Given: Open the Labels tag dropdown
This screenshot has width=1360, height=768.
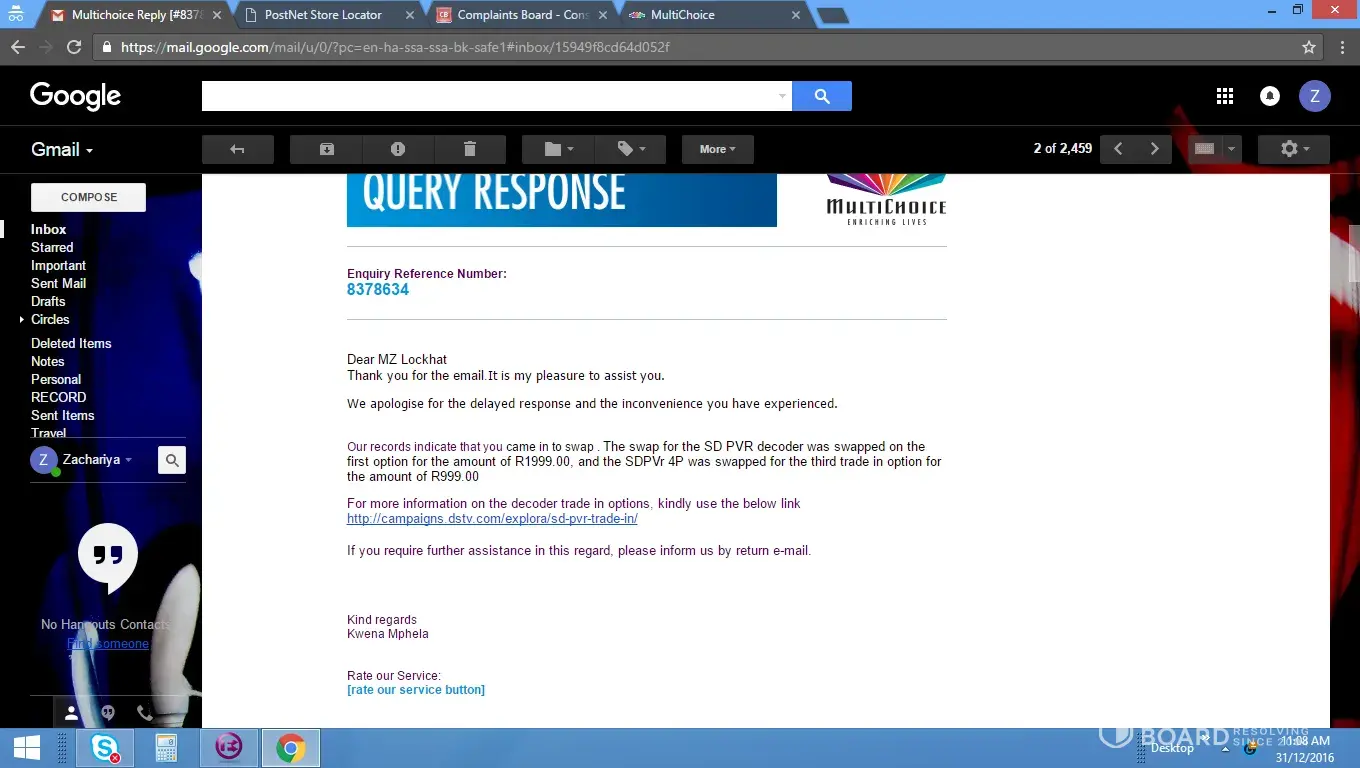Looking at the screenshot, I should [630, 149].
